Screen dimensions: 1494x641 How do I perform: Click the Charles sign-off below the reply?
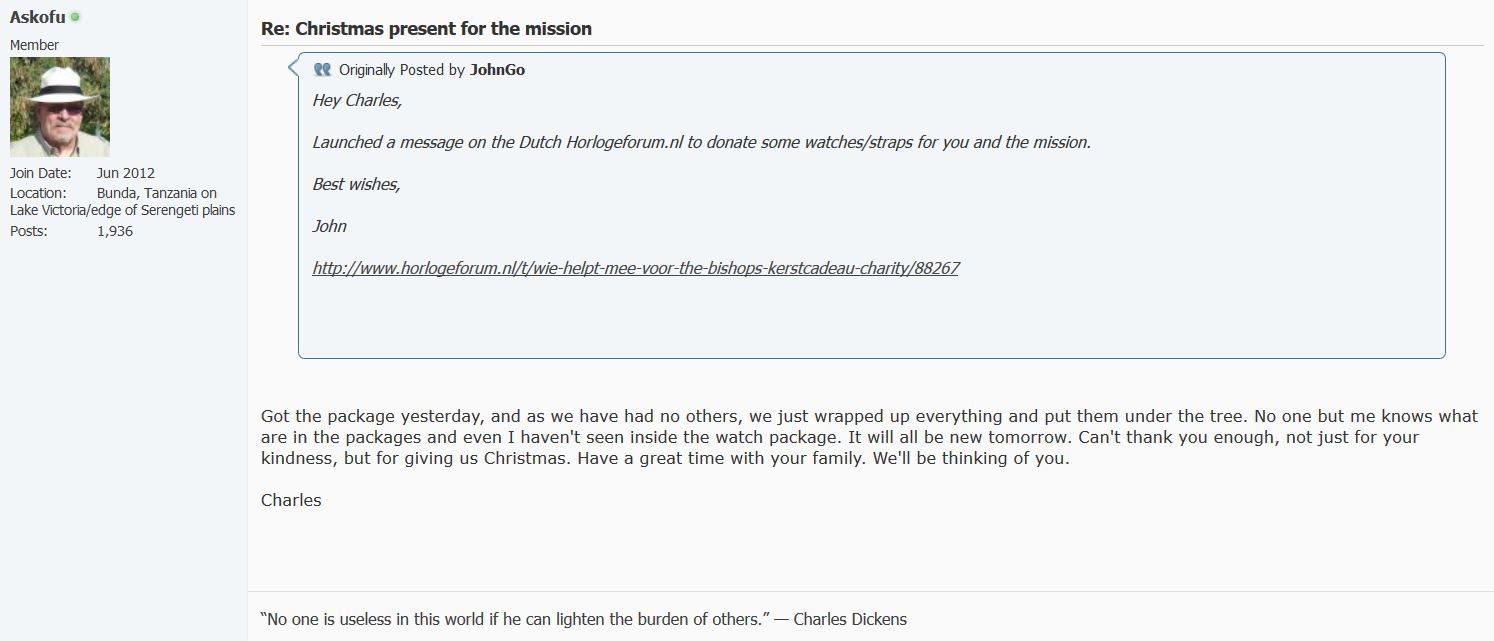291,500
